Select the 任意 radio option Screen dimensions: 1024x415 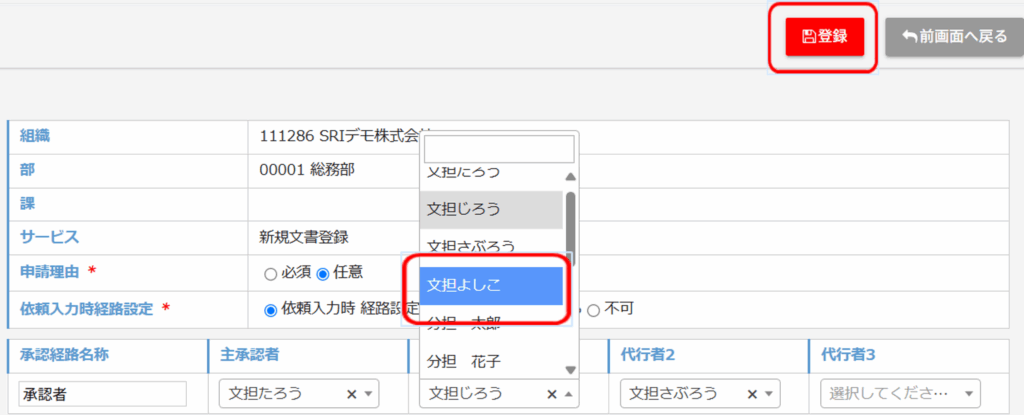[323, 273]
